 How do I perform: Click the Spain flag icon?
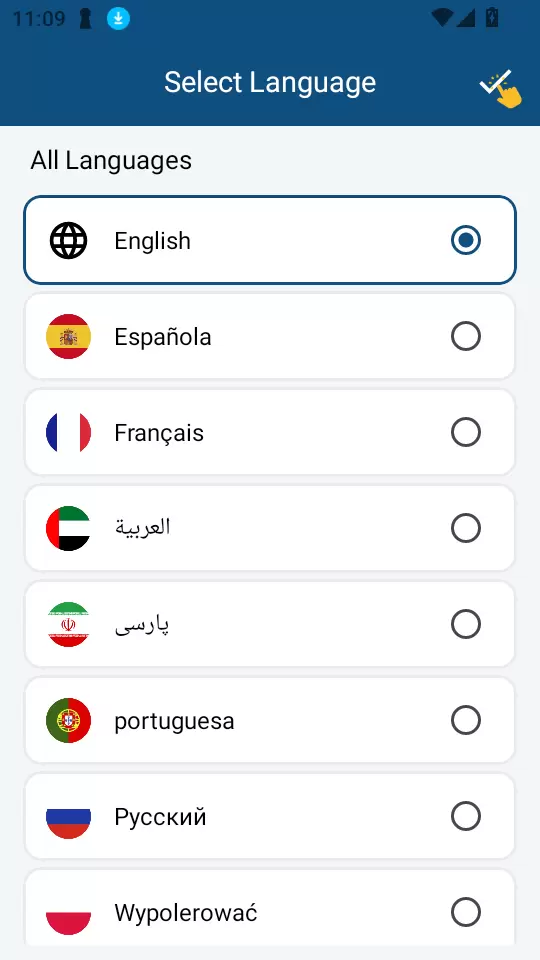click(x=69, y=337)
